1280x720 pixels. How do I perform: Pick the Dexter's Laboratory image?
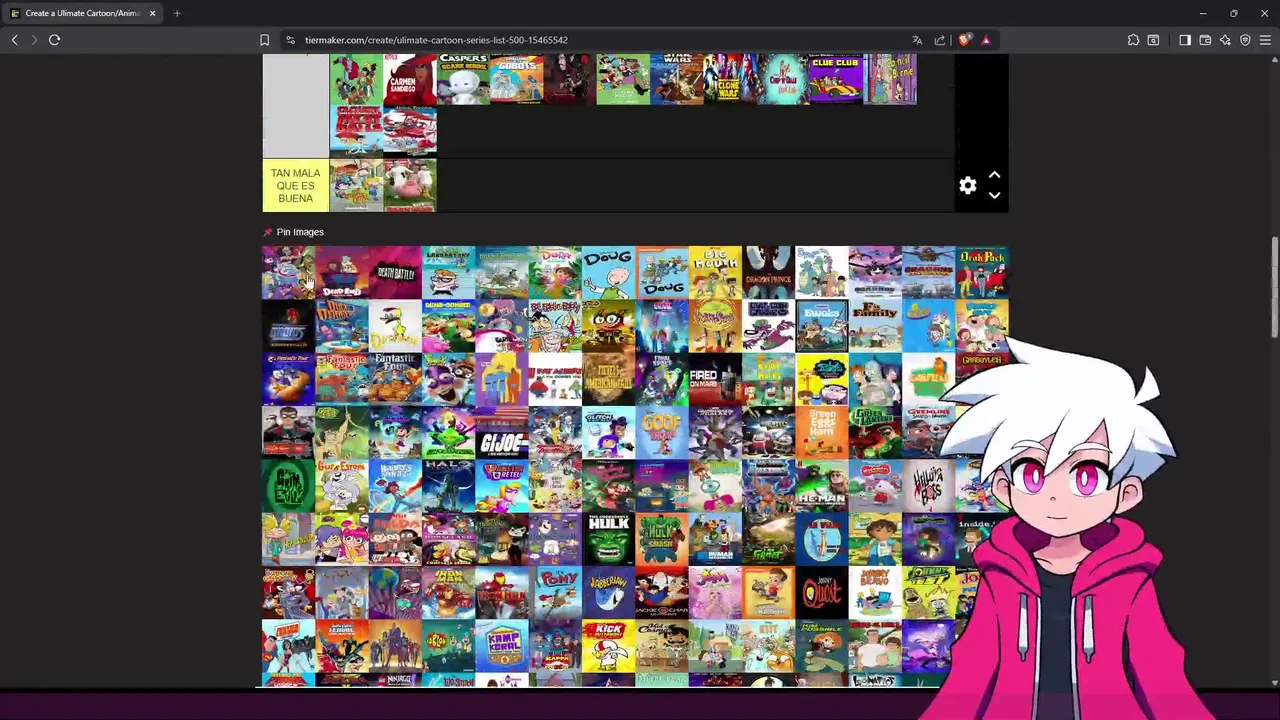pos(448,272)
